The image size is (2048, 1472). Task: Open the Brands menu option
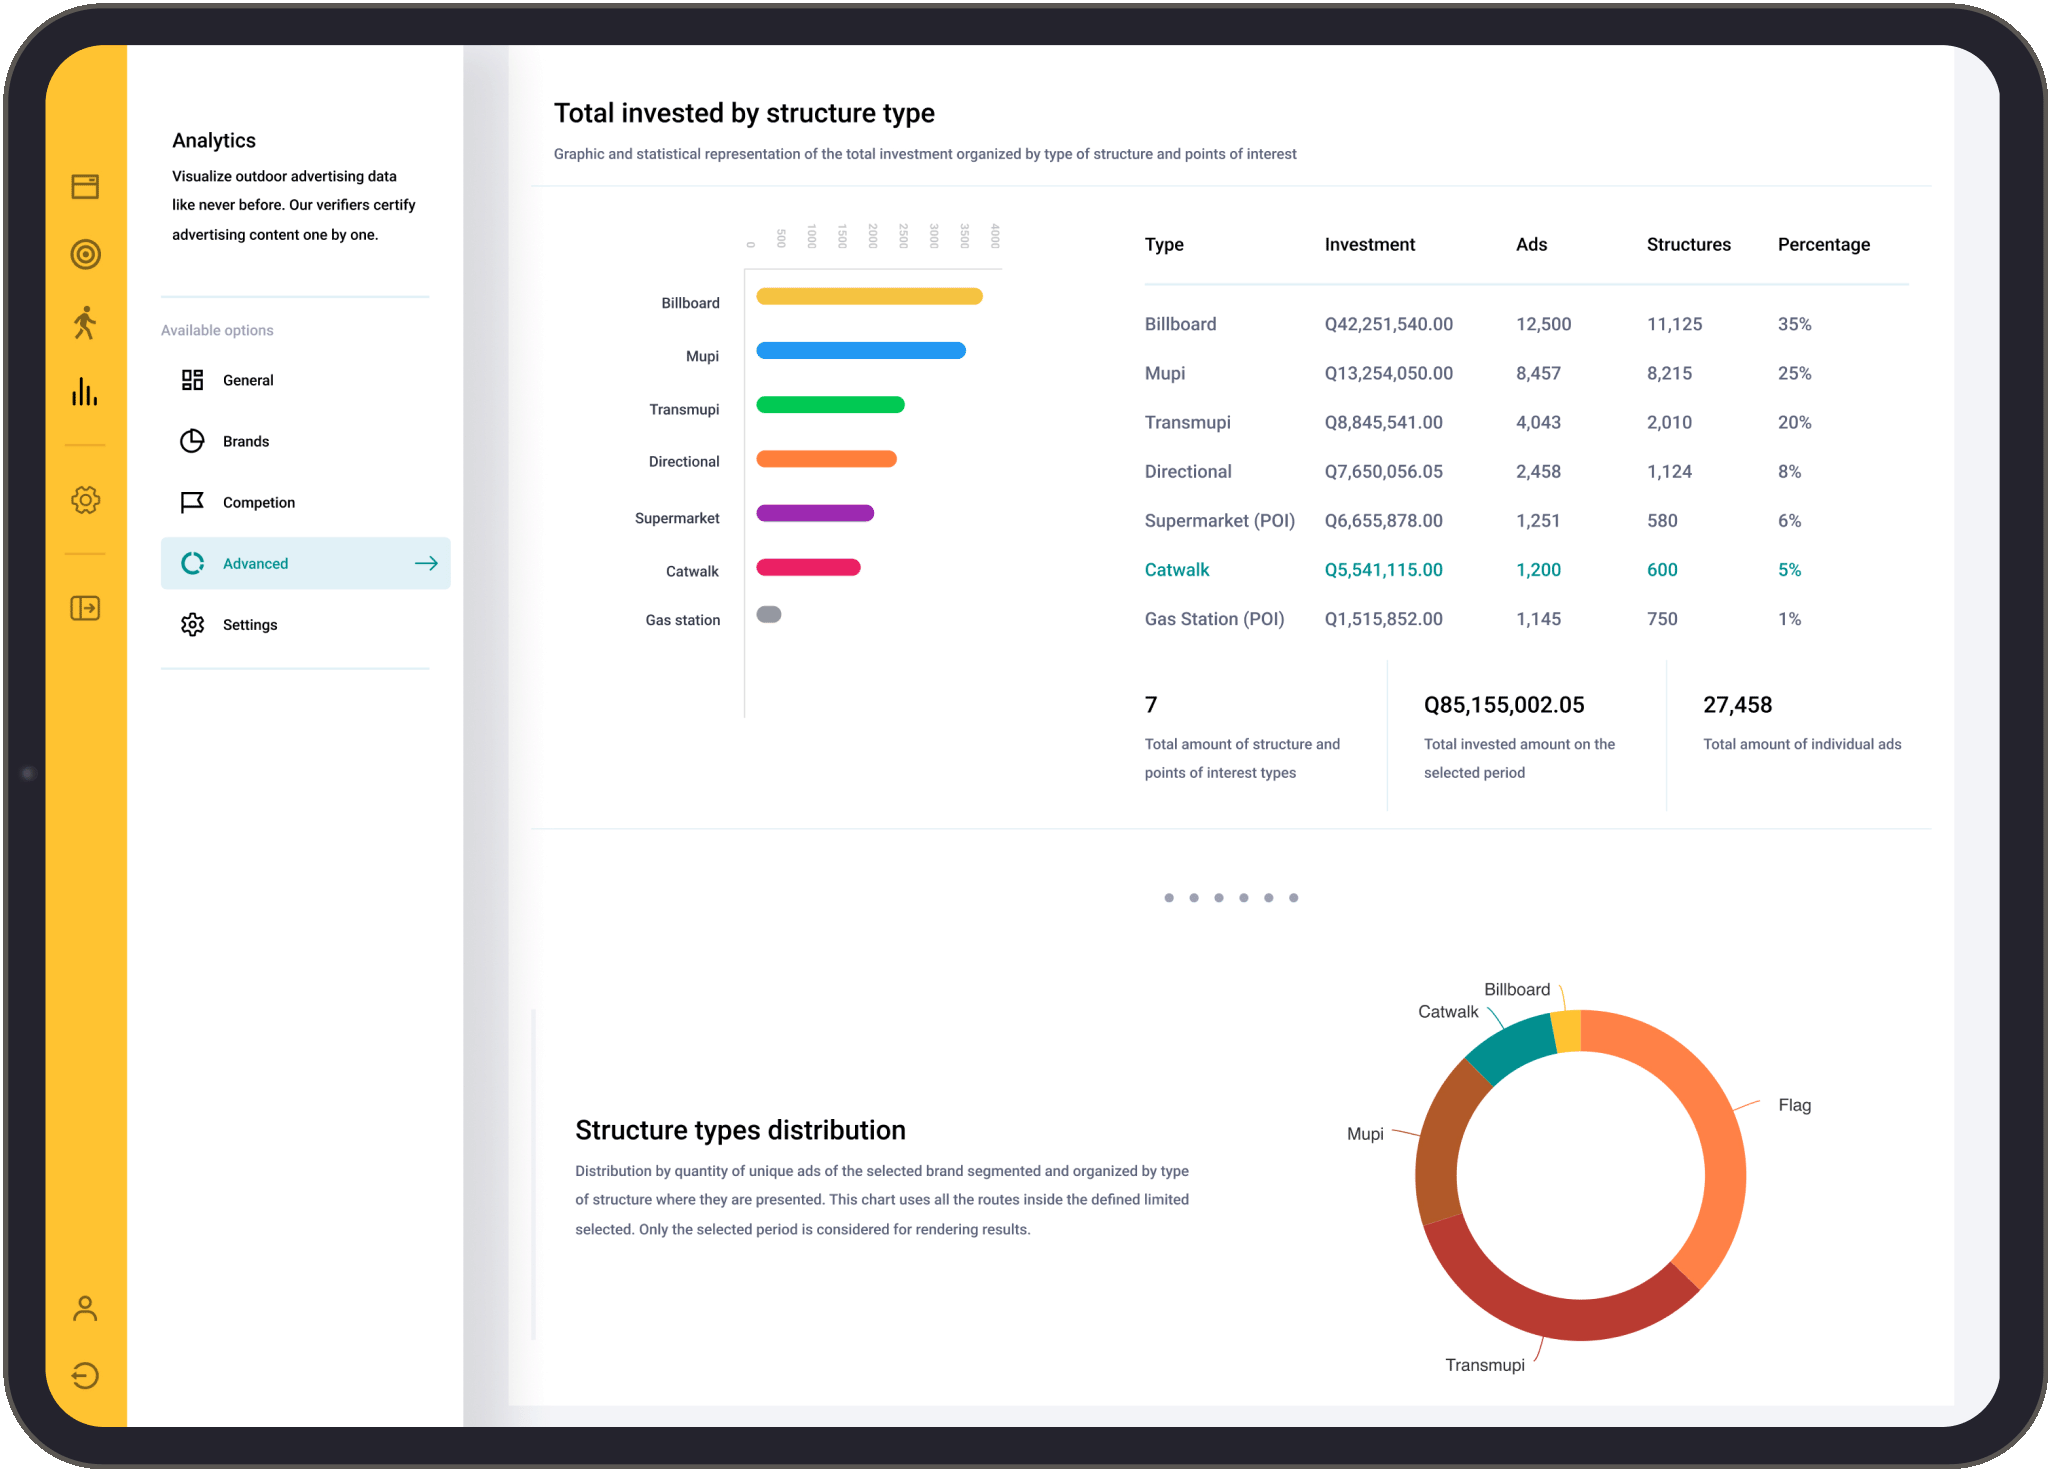pos(246,441)
